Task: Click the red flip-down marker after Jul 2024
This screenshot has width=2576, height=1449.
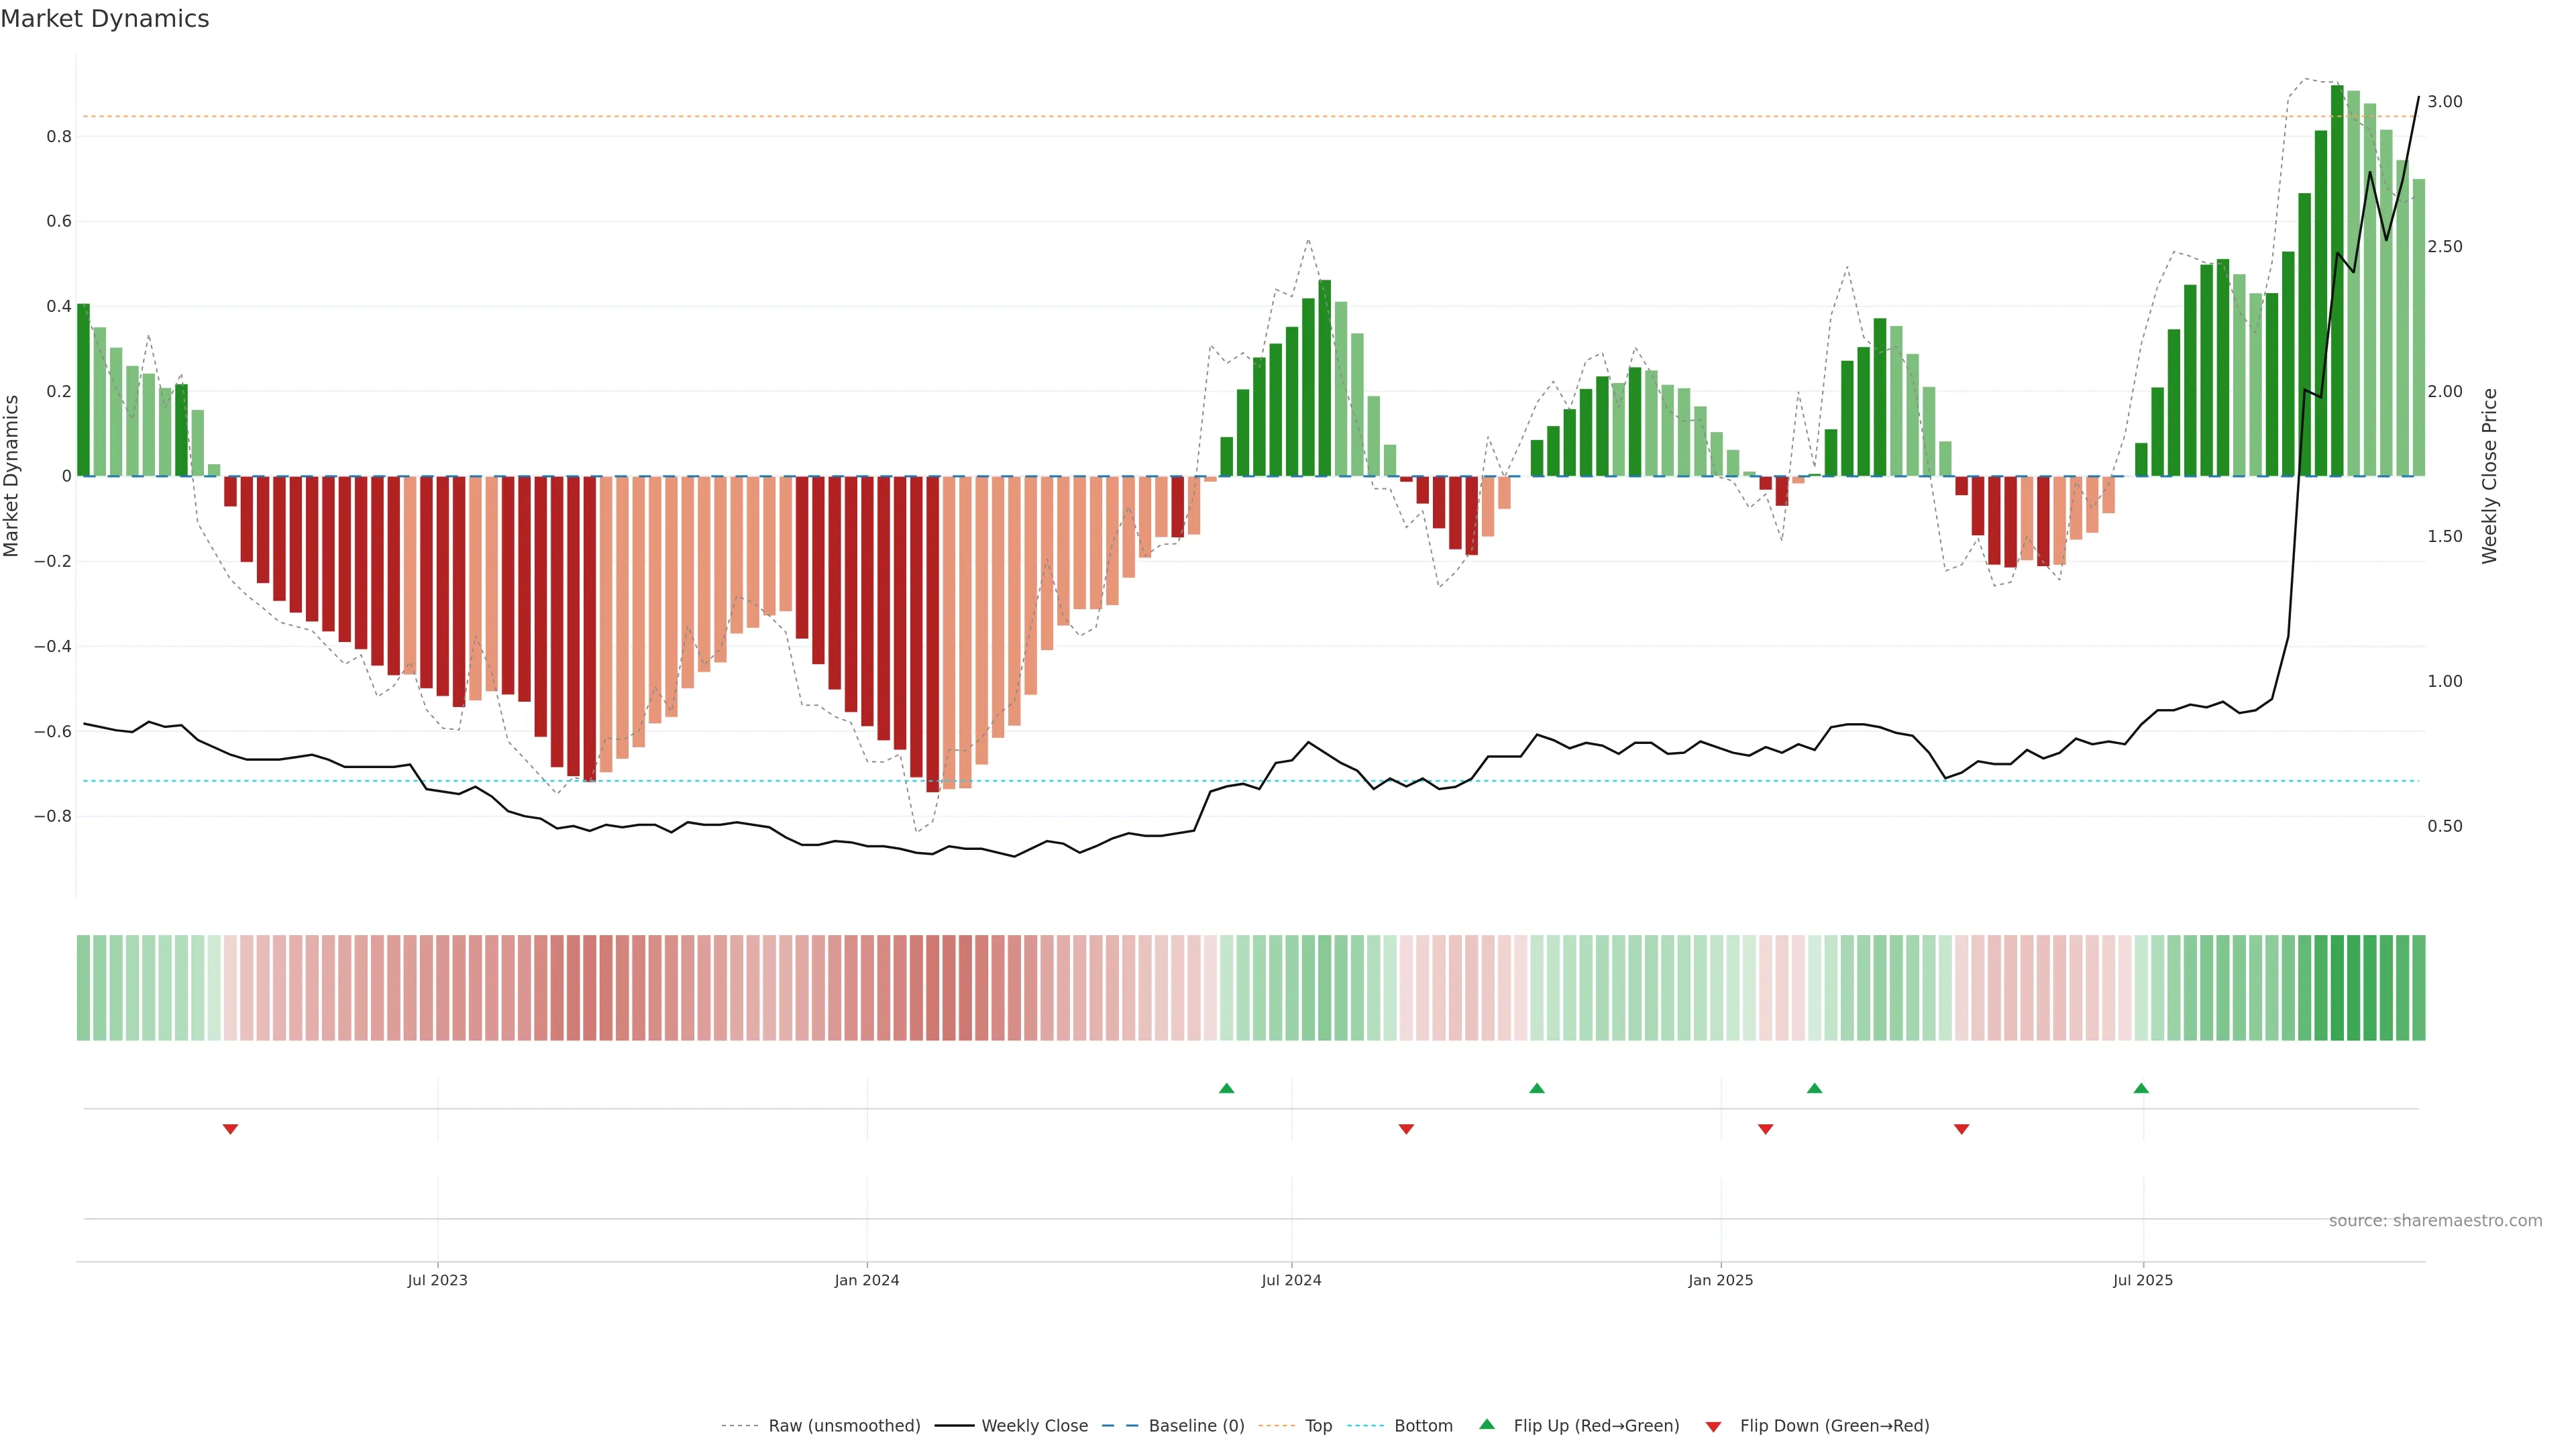Action: tap(1406, 1129)
